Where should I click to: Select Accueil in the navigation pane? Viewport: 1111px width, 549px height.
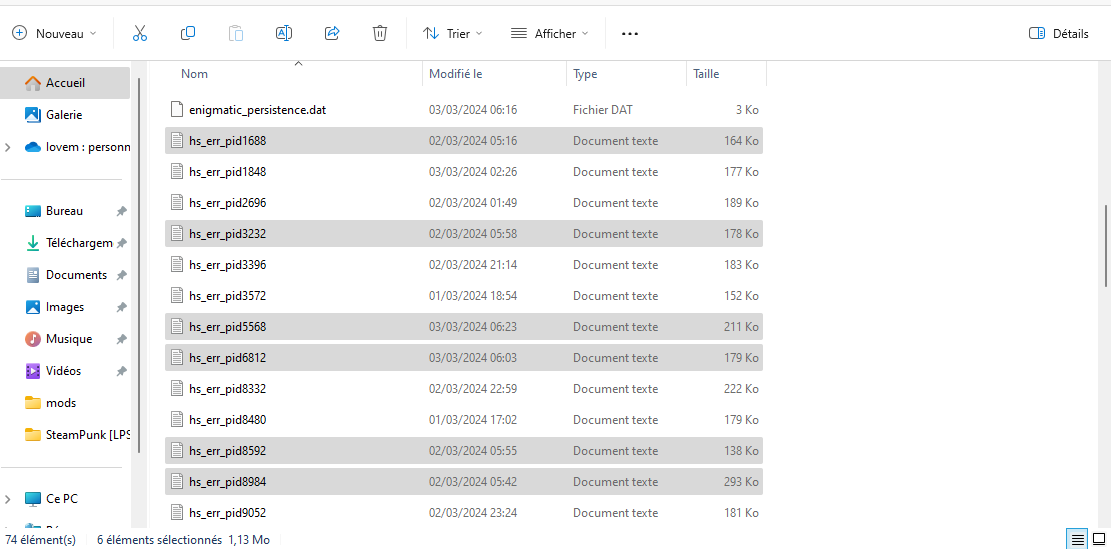pos(65,83)
